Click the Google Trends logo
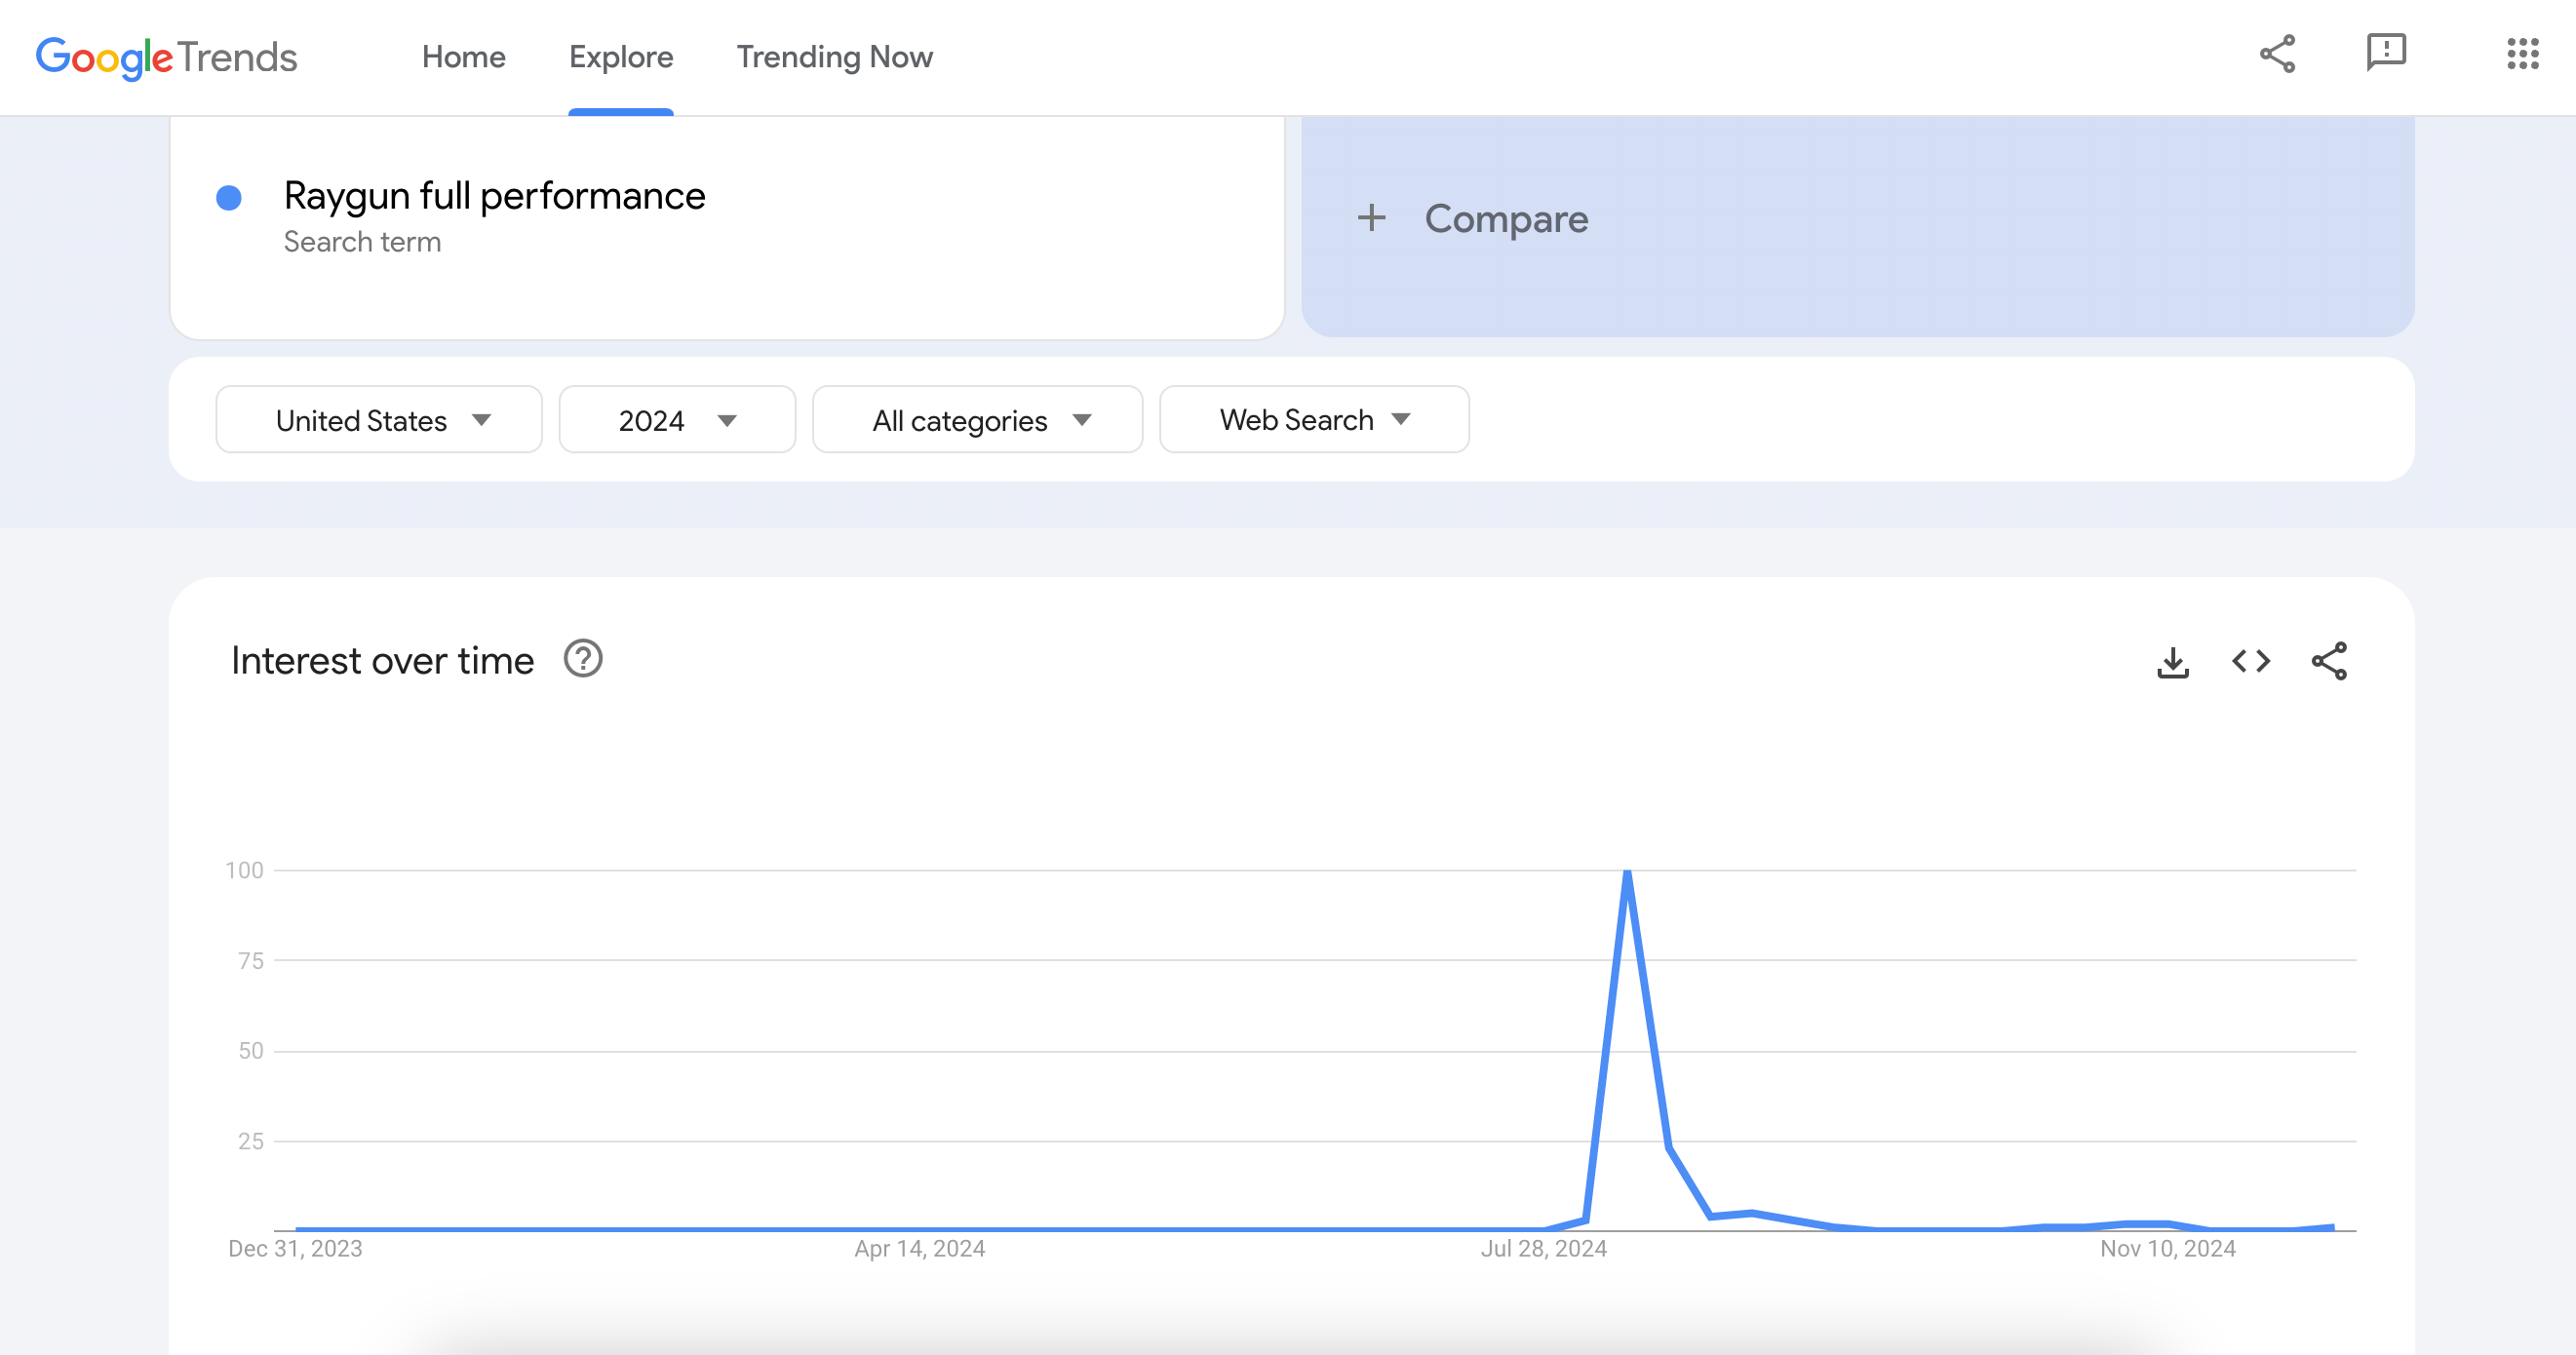The height and width of the screenshot is (1355, 2576). [166, 57]
